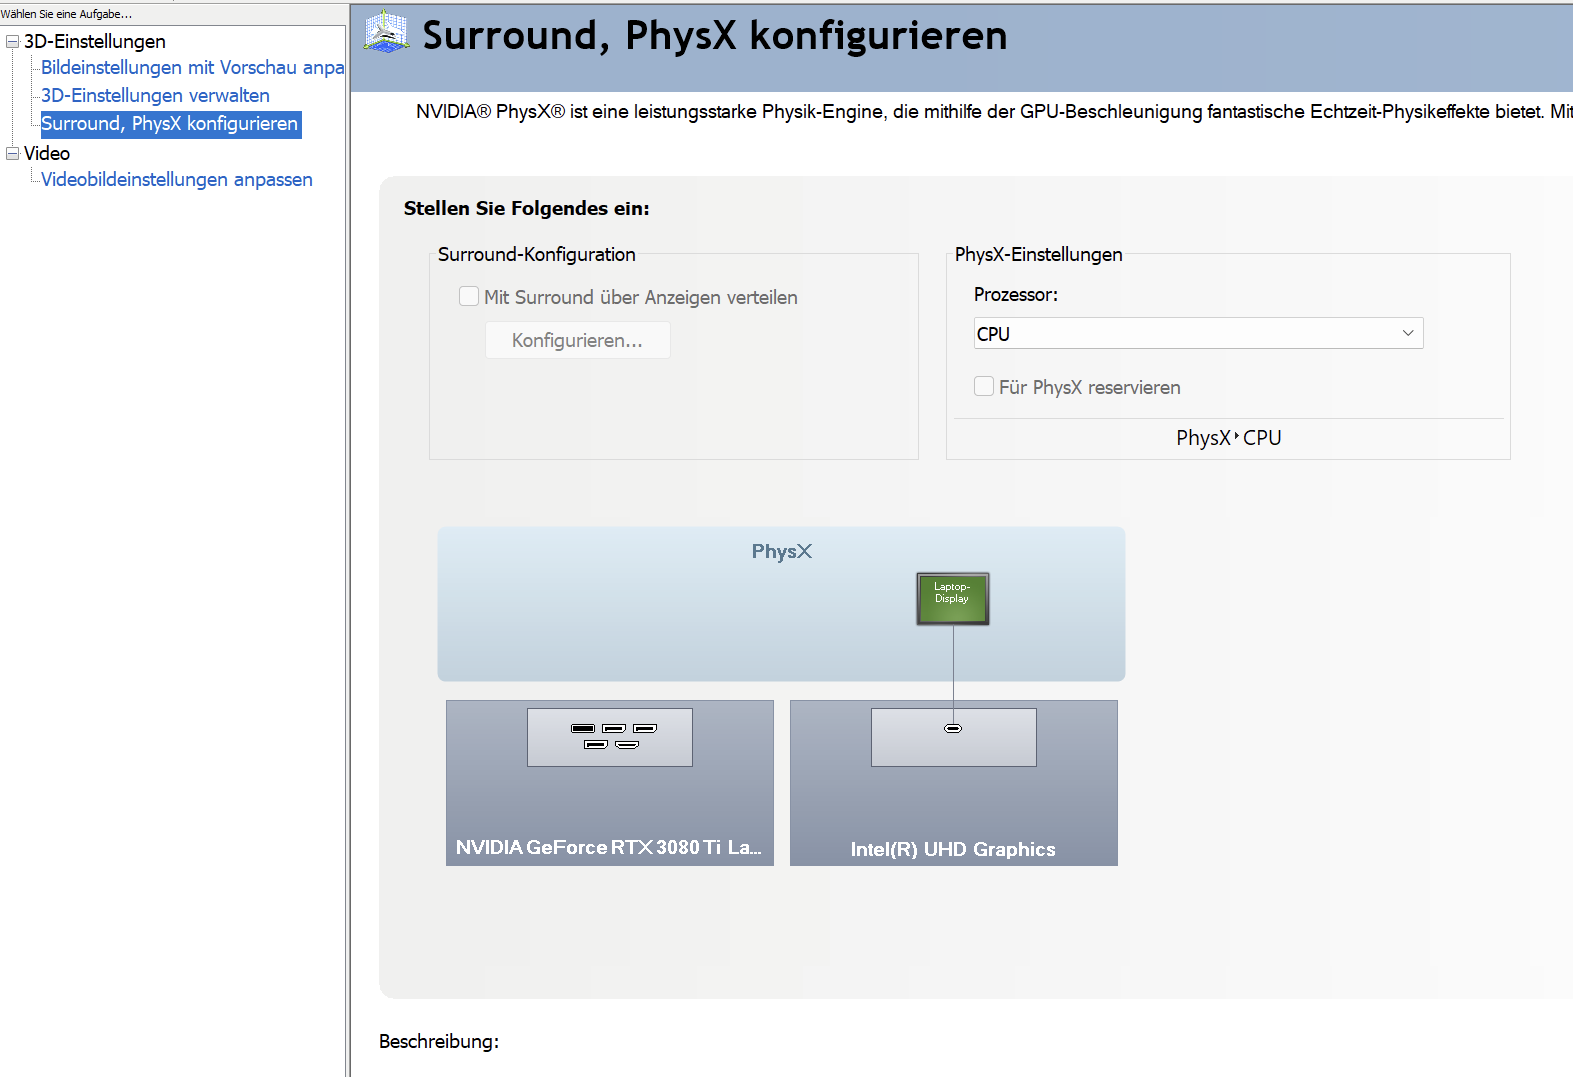Click the PhysX-Einstellungen group label
The width and height of the screenshot is (1573, 1077).
[x=1039, y=254]
